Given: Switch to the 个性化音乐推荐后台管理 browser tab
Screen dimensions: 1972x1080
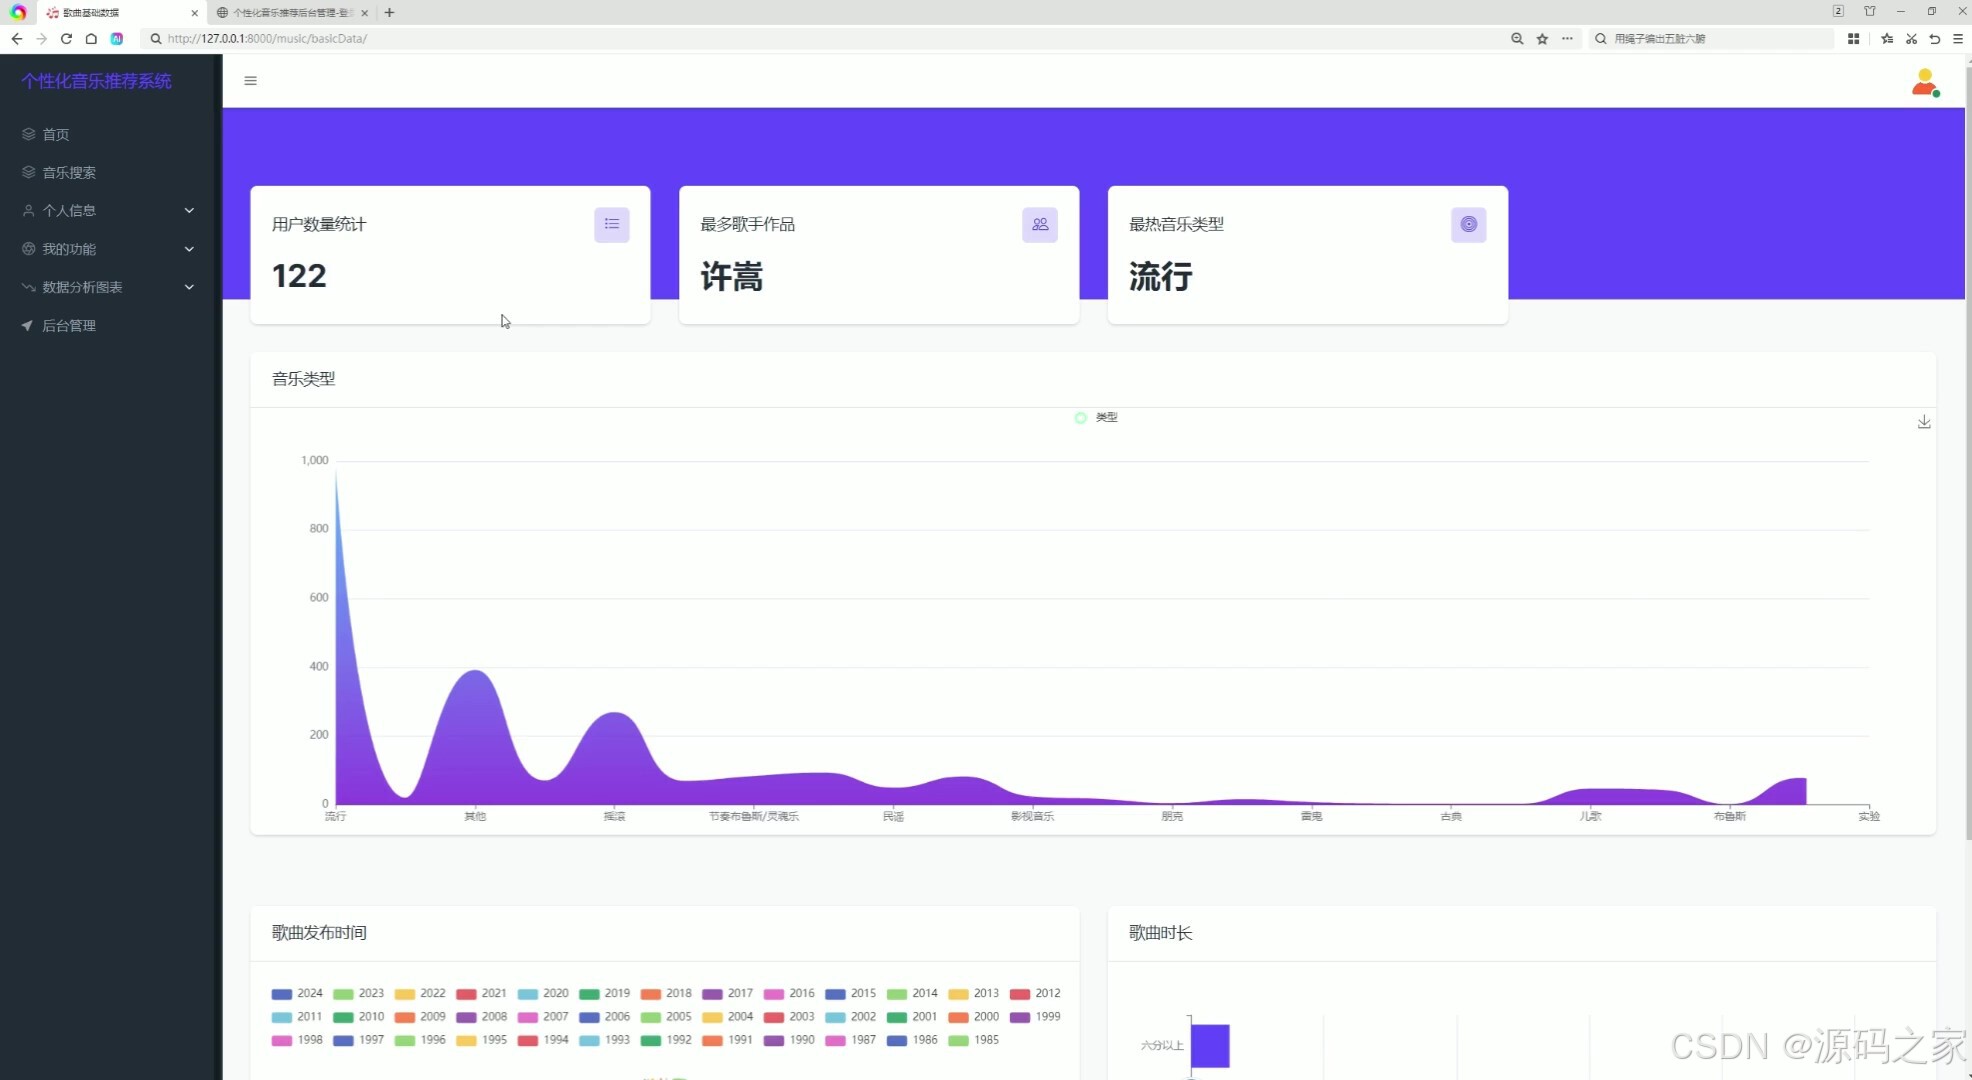Looking at the screenshot, I should (285, 12).
